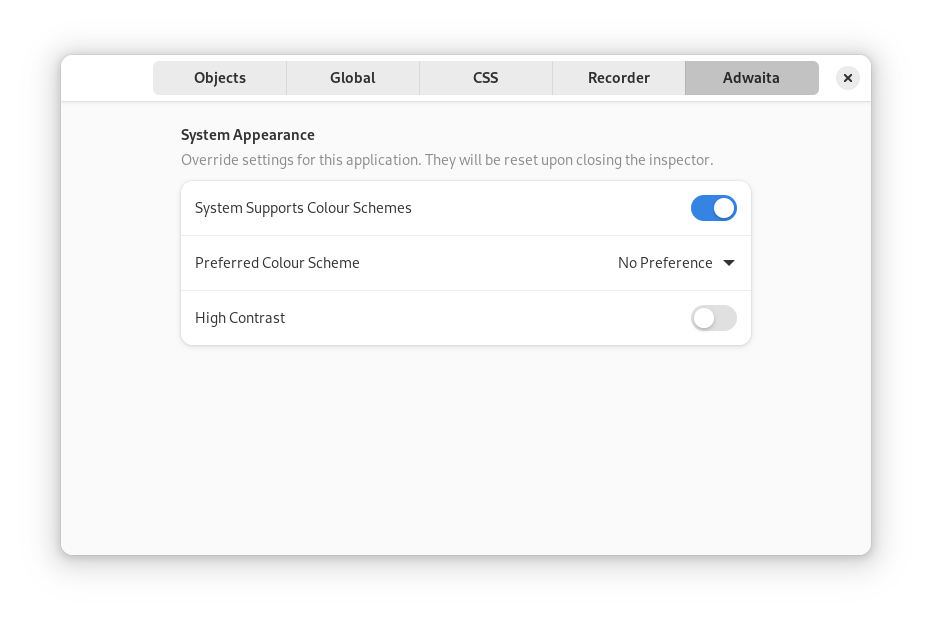
Task: Select the CSS tab
Action: tap(486, 78)
